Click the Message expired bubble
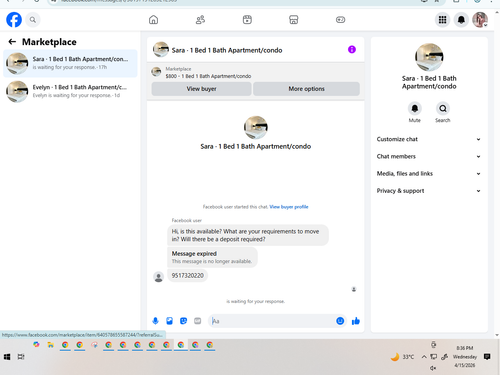 click(x=212, y=257)
